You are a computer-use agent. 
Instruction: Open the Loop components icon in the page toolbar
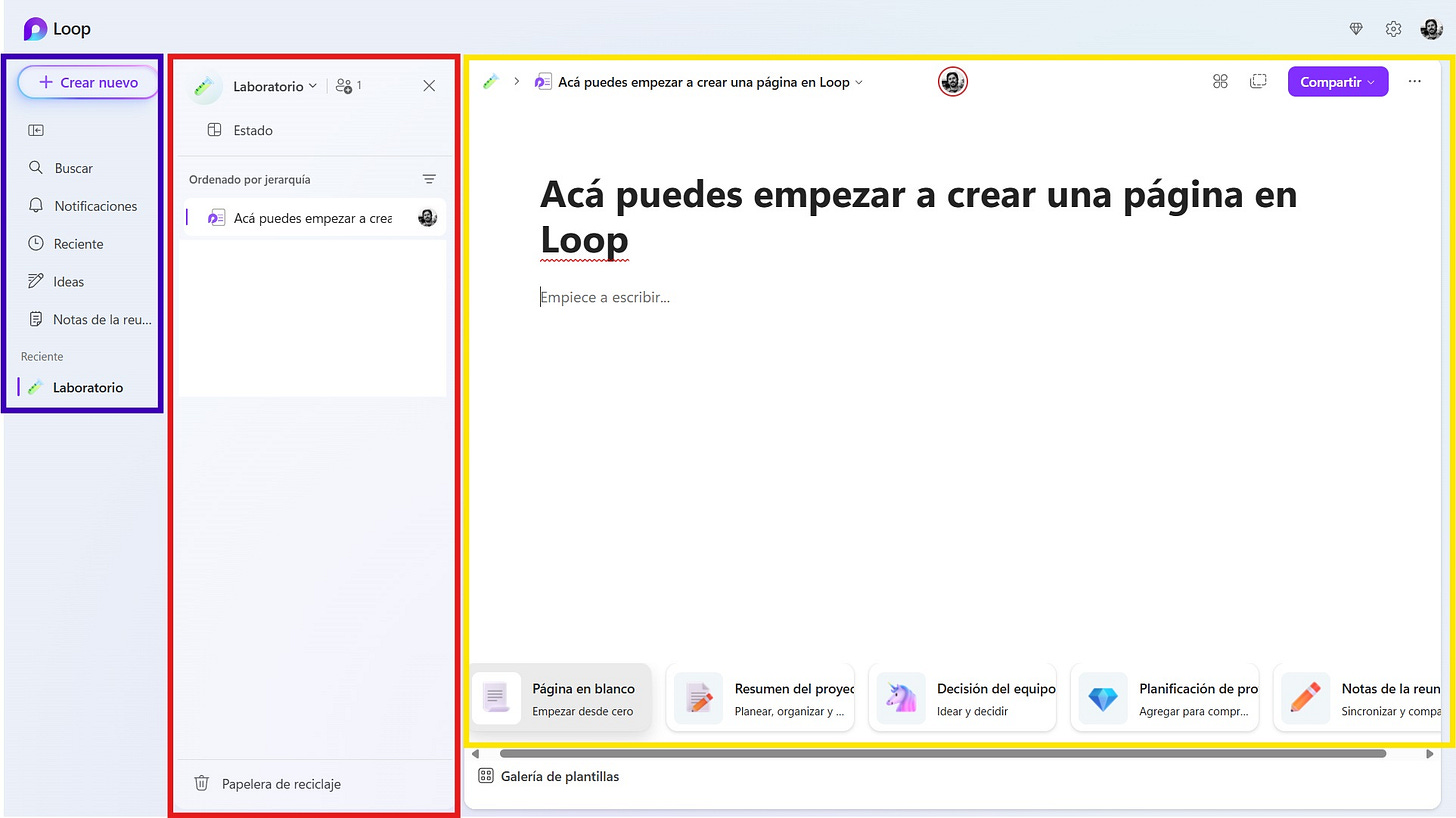coord(1220,82)
